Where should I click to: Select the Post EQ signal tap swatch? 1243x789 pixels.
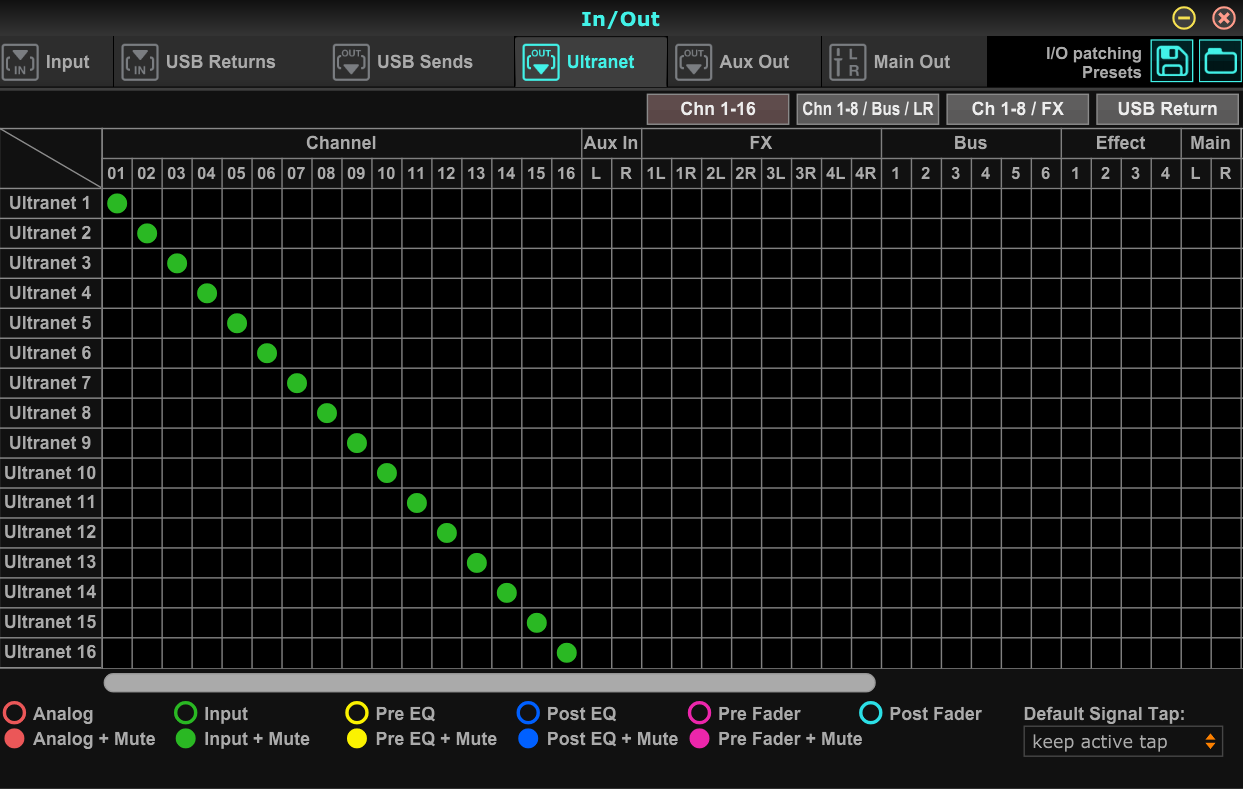click(x=528, y=713)
